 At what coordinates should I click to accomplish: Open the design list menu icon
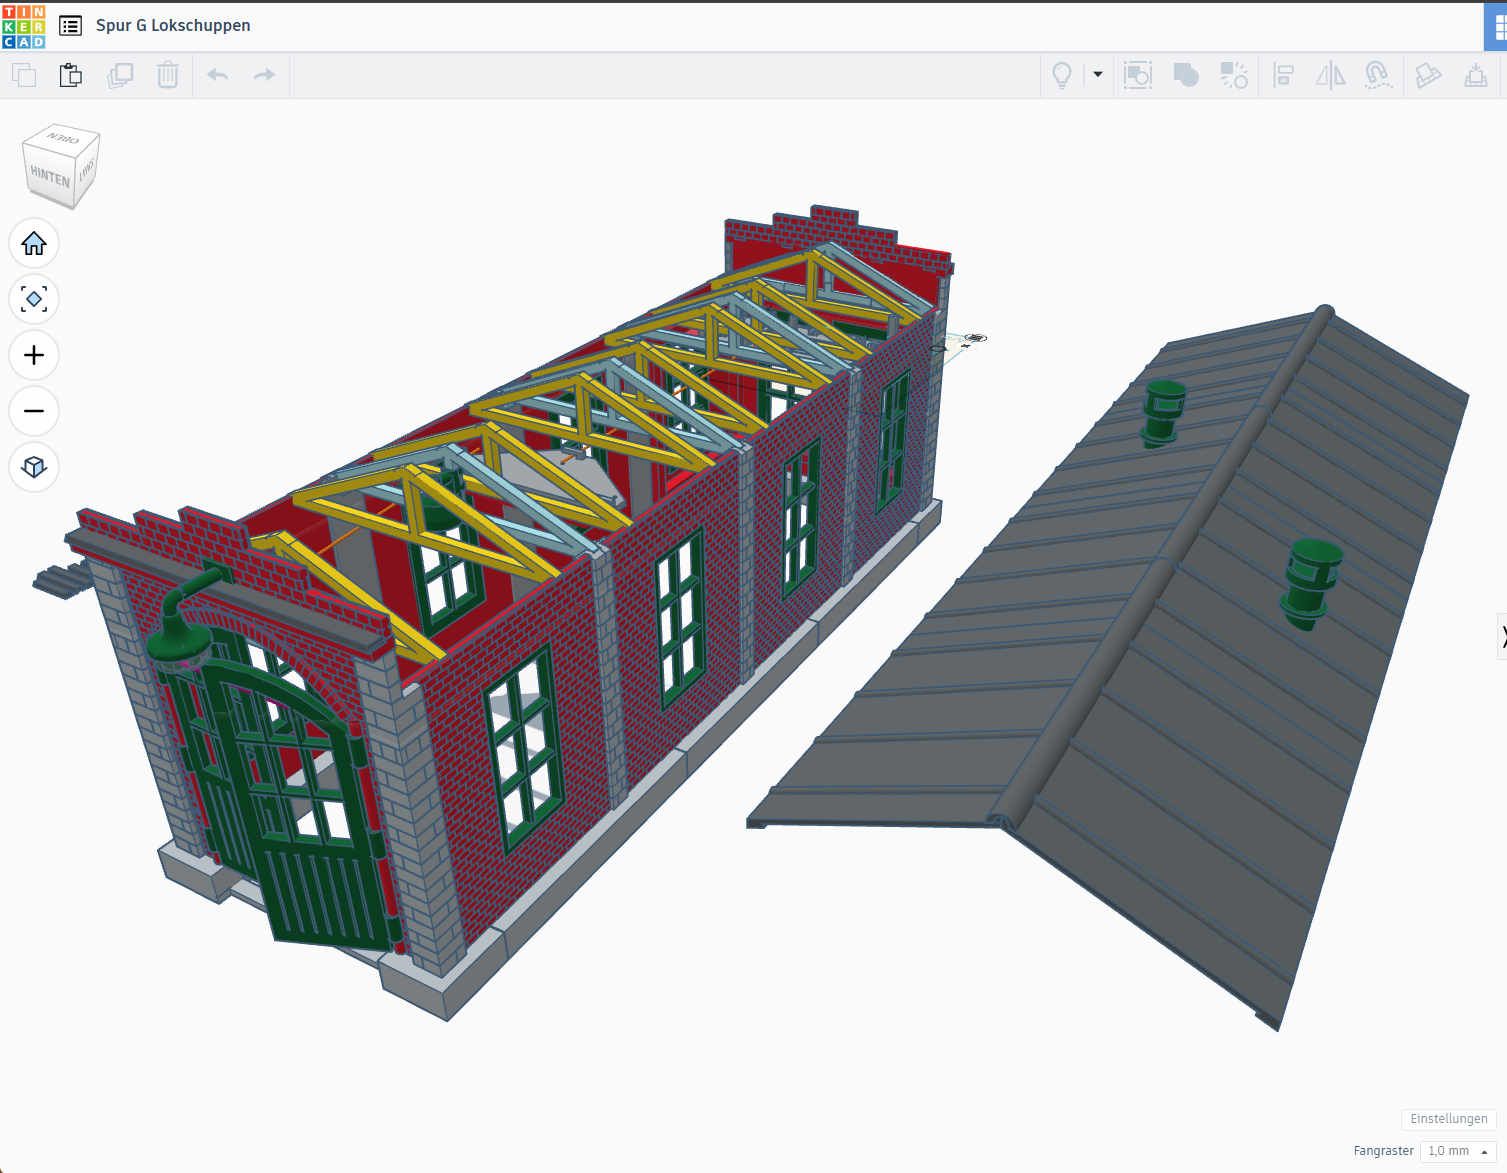coord(70,26)
